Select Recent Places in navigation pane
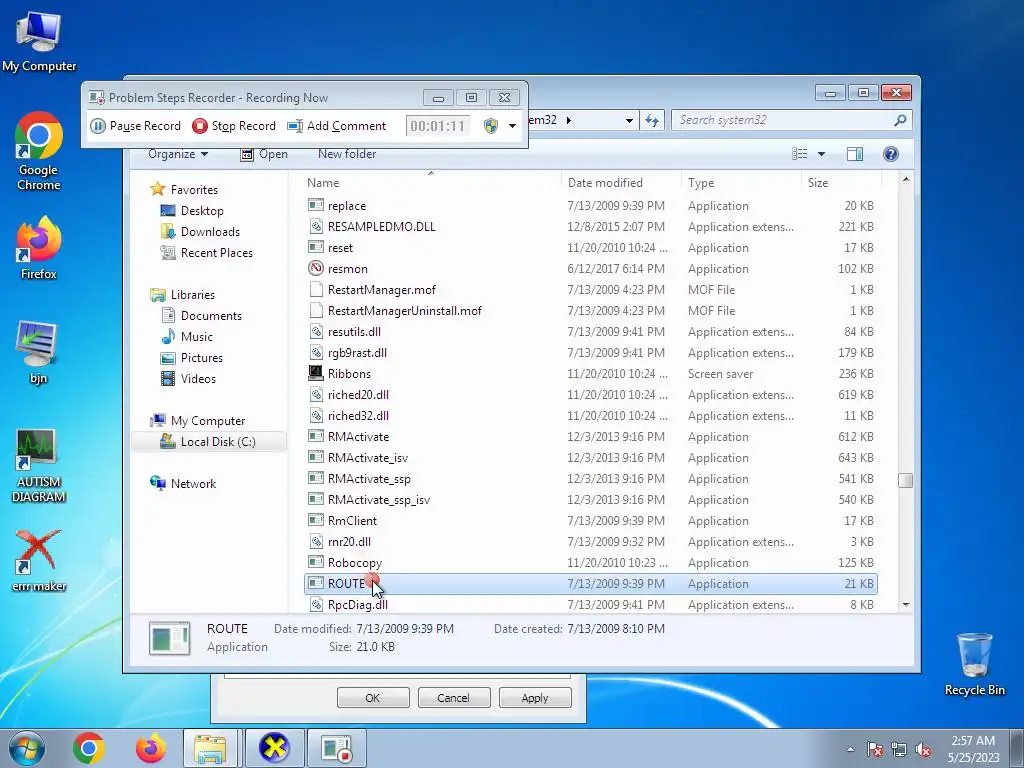The width and height of the screenshot is (1024, 768). (x=206, y=253)
